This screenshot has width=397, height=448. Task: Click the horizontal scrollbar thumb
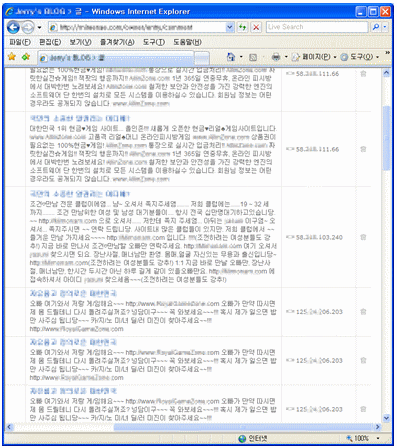(x=243, y=427)
